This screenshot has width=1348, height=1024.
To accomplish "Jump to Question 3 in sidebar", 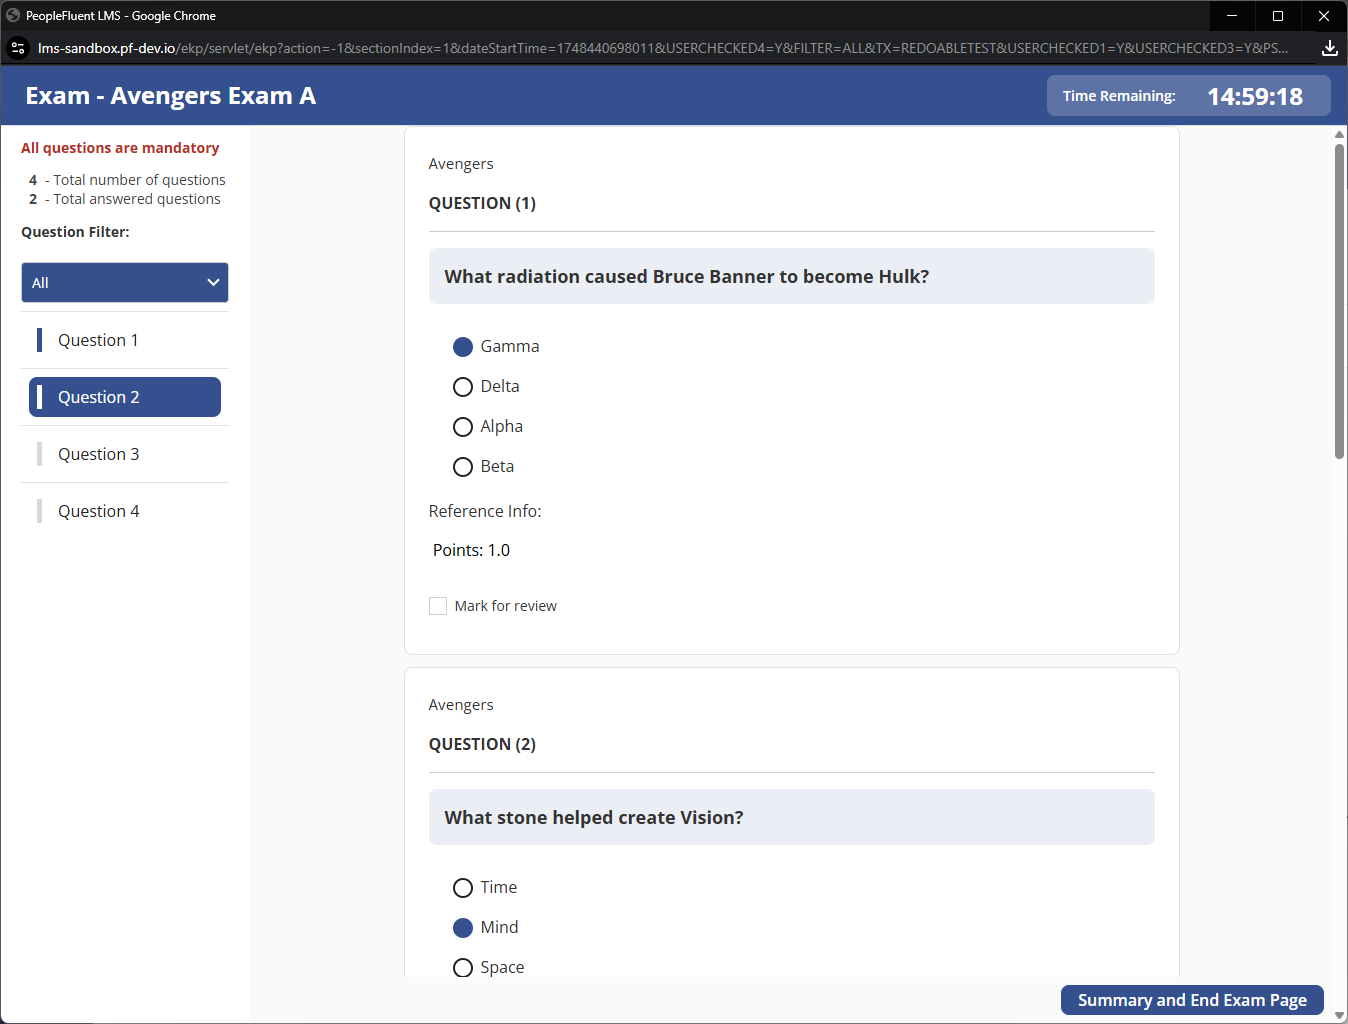I will (125, 454).
